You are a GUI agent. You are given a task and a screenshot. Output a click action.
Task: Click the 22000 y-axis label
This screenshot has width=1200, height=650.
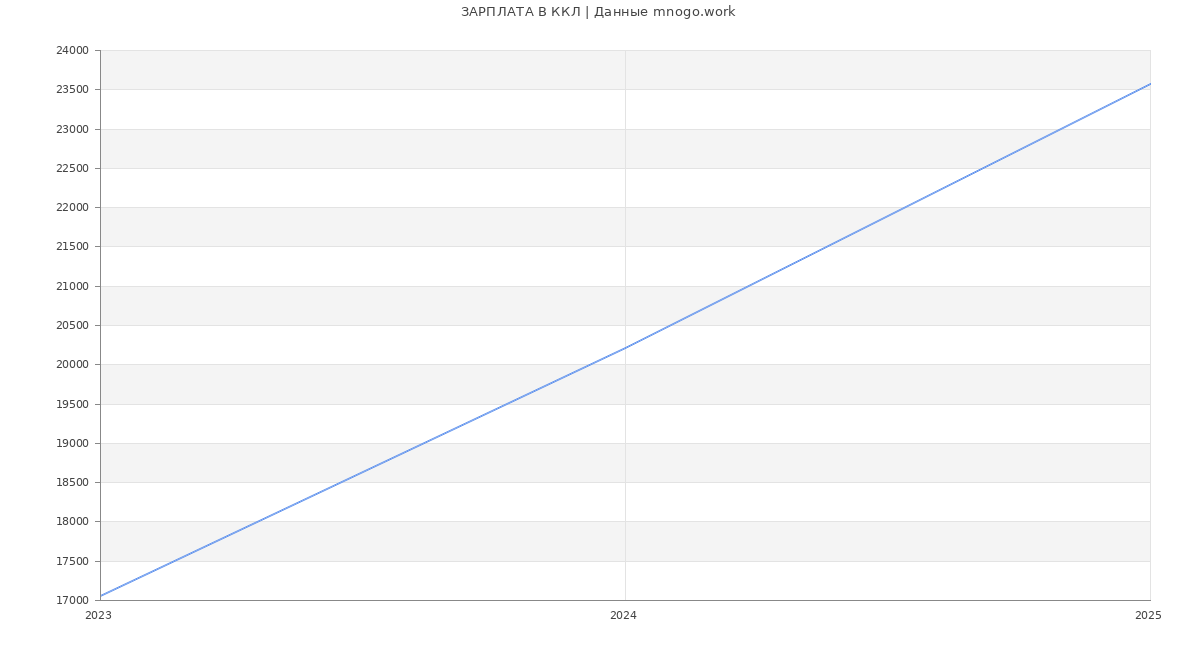(x=72, y=208)
